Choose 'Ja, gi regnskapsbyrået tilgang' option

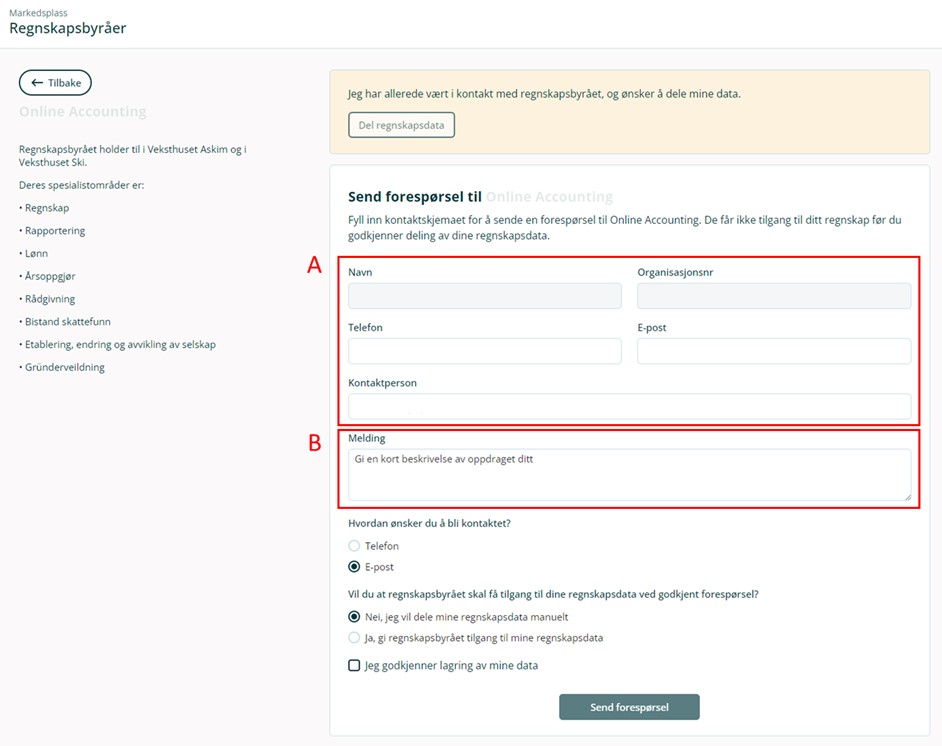(354, 638)
